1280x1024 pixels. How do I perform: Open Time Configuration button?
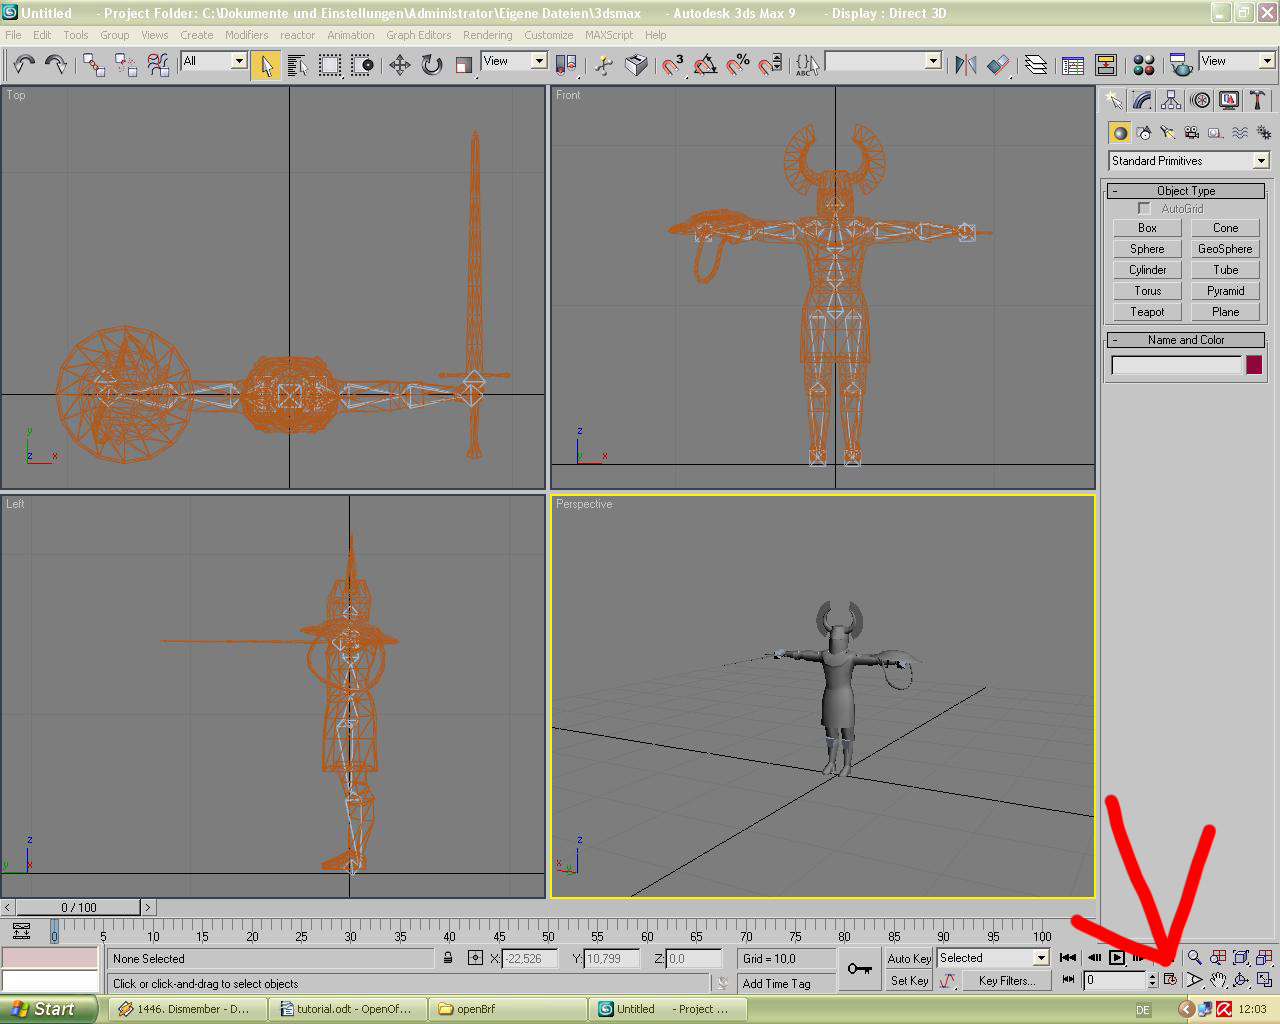(1169, 980)
